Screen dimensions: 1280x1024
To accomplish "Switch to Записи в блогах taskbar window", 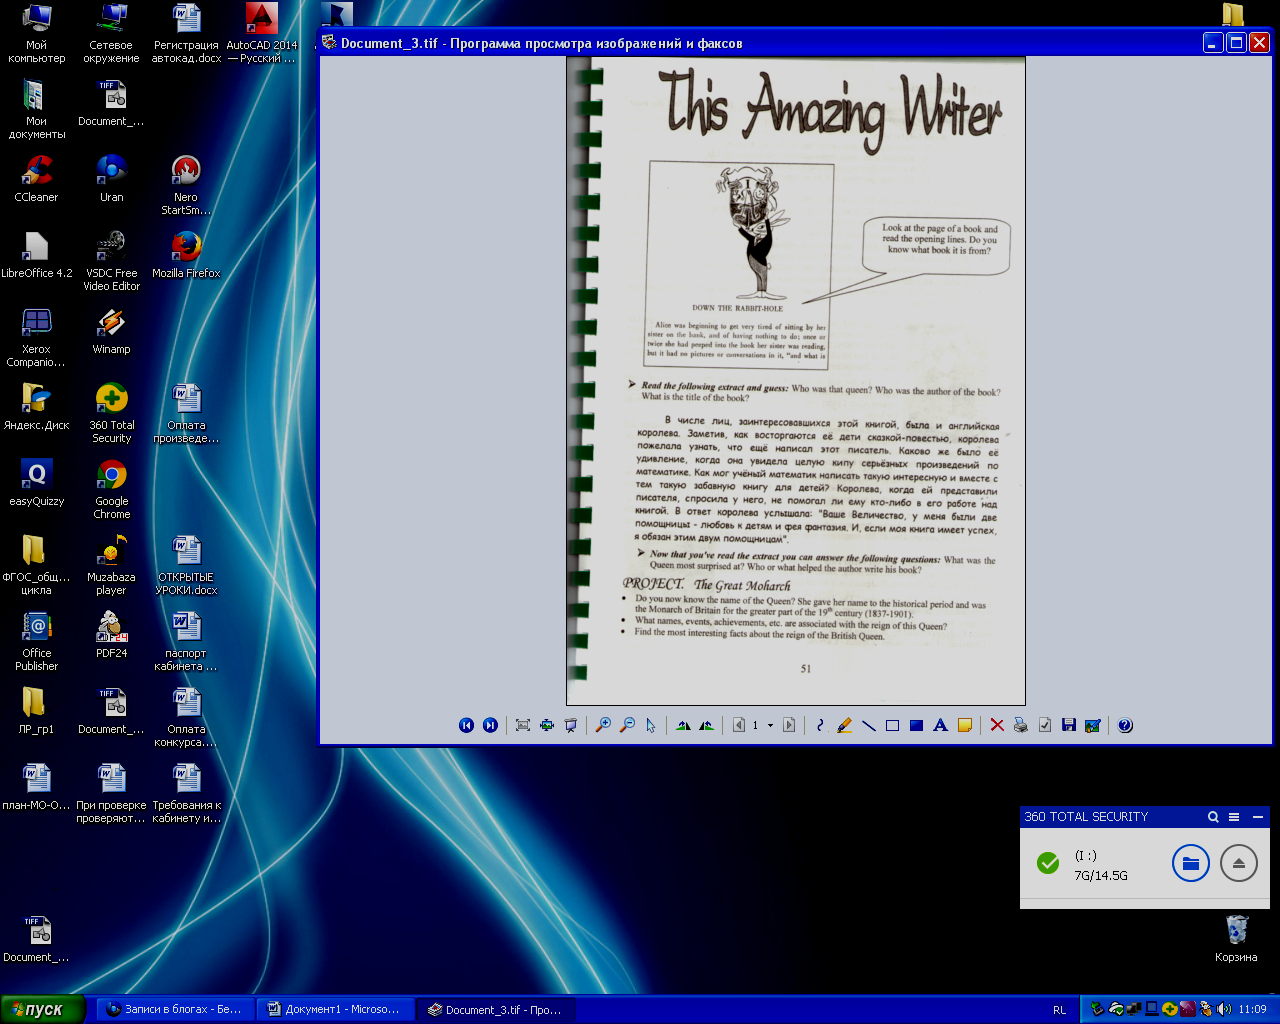I will pyautogui.click(x=174, y=1010).
